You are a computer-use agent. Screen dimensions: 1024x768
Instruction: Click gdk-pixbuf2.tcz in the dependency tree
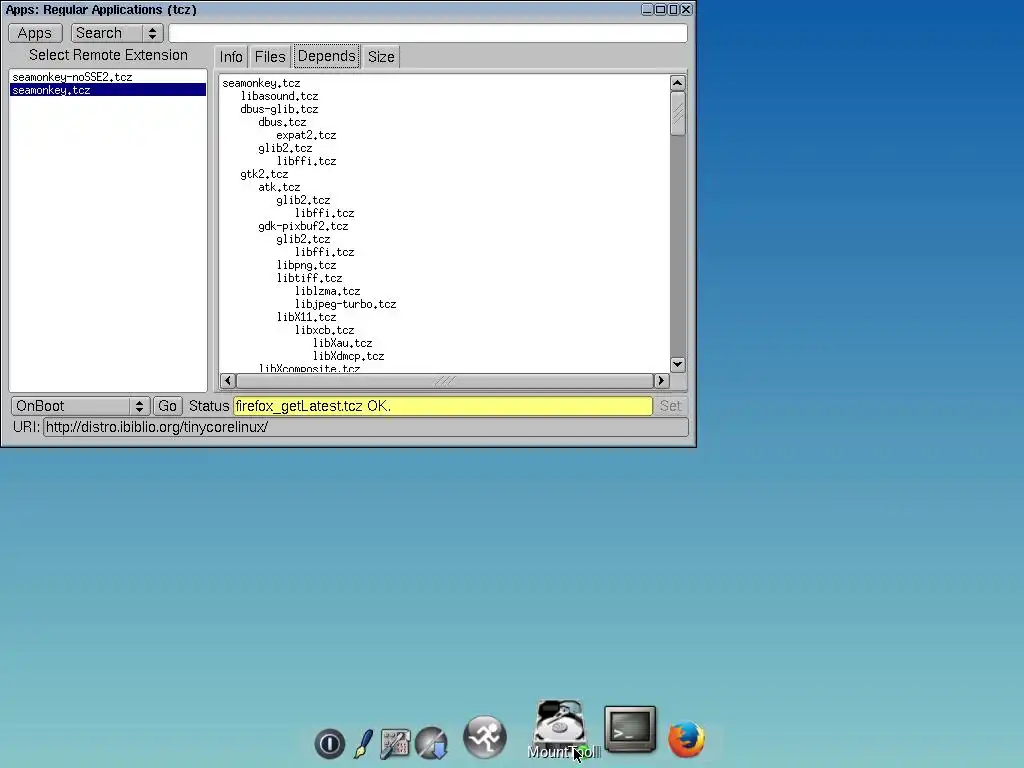tap(304, 226)
